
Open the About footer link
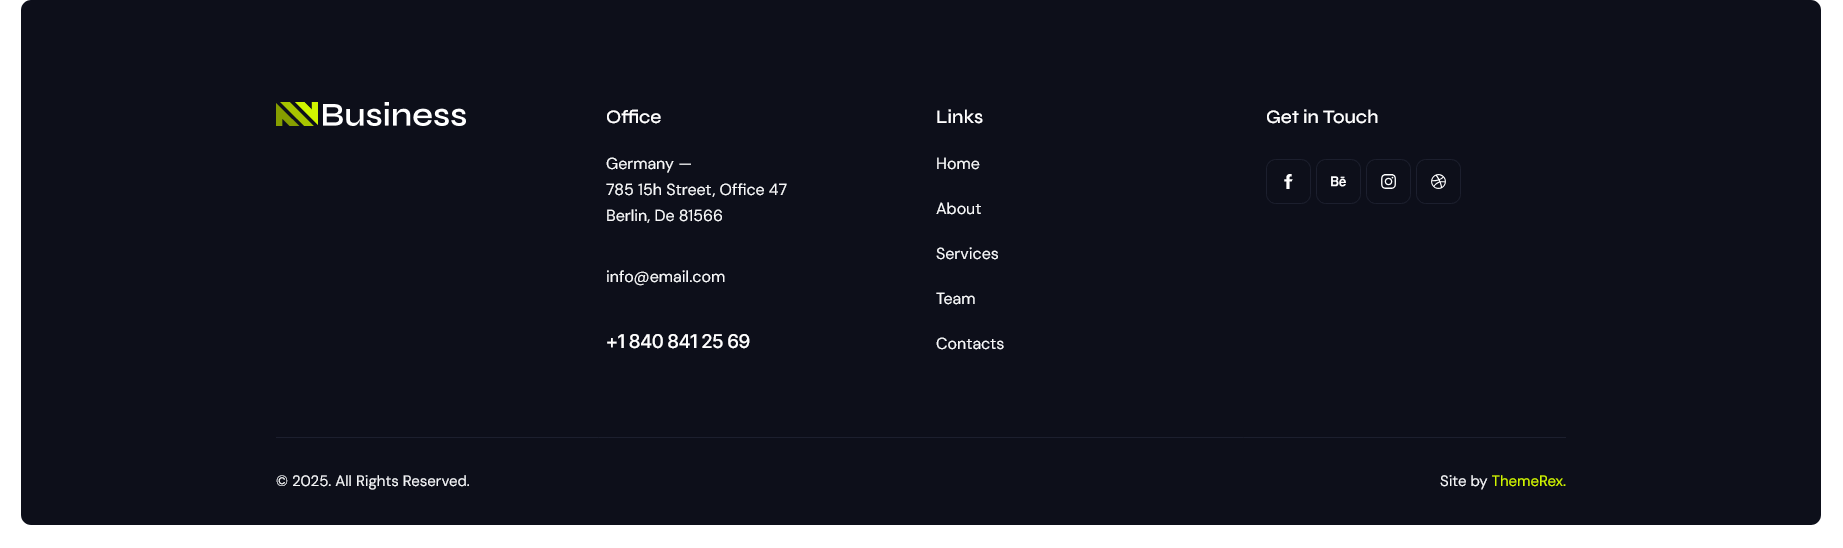[958, 209]
